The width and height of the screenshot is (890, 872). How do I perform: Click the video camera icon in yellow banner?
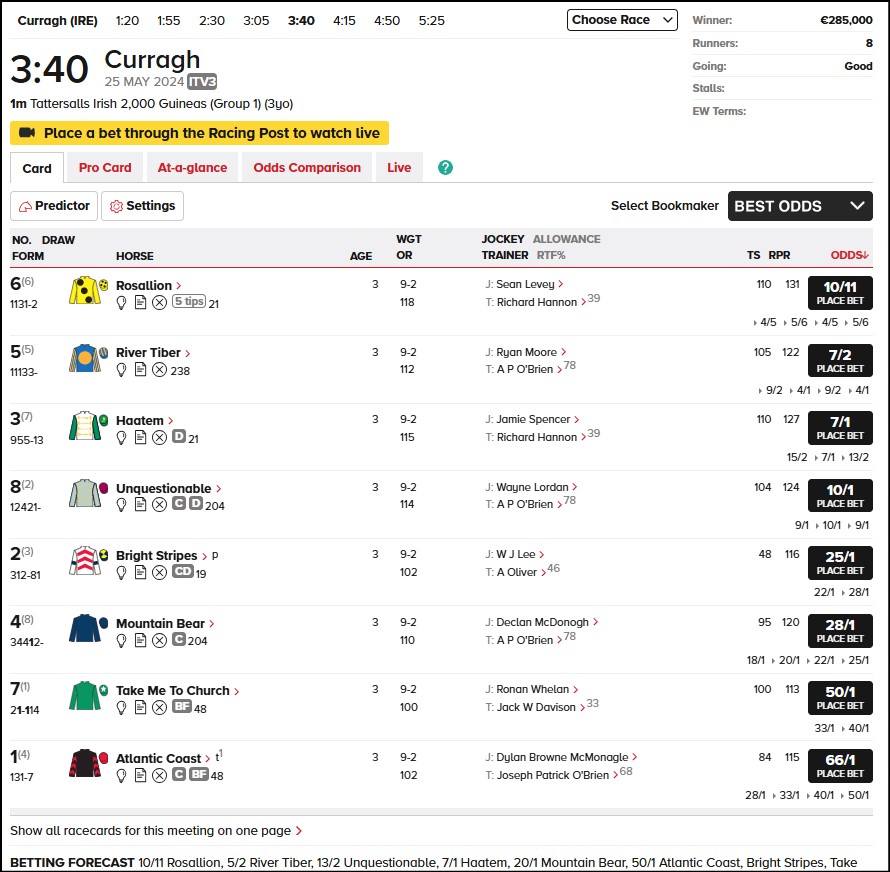click(27, 133)
